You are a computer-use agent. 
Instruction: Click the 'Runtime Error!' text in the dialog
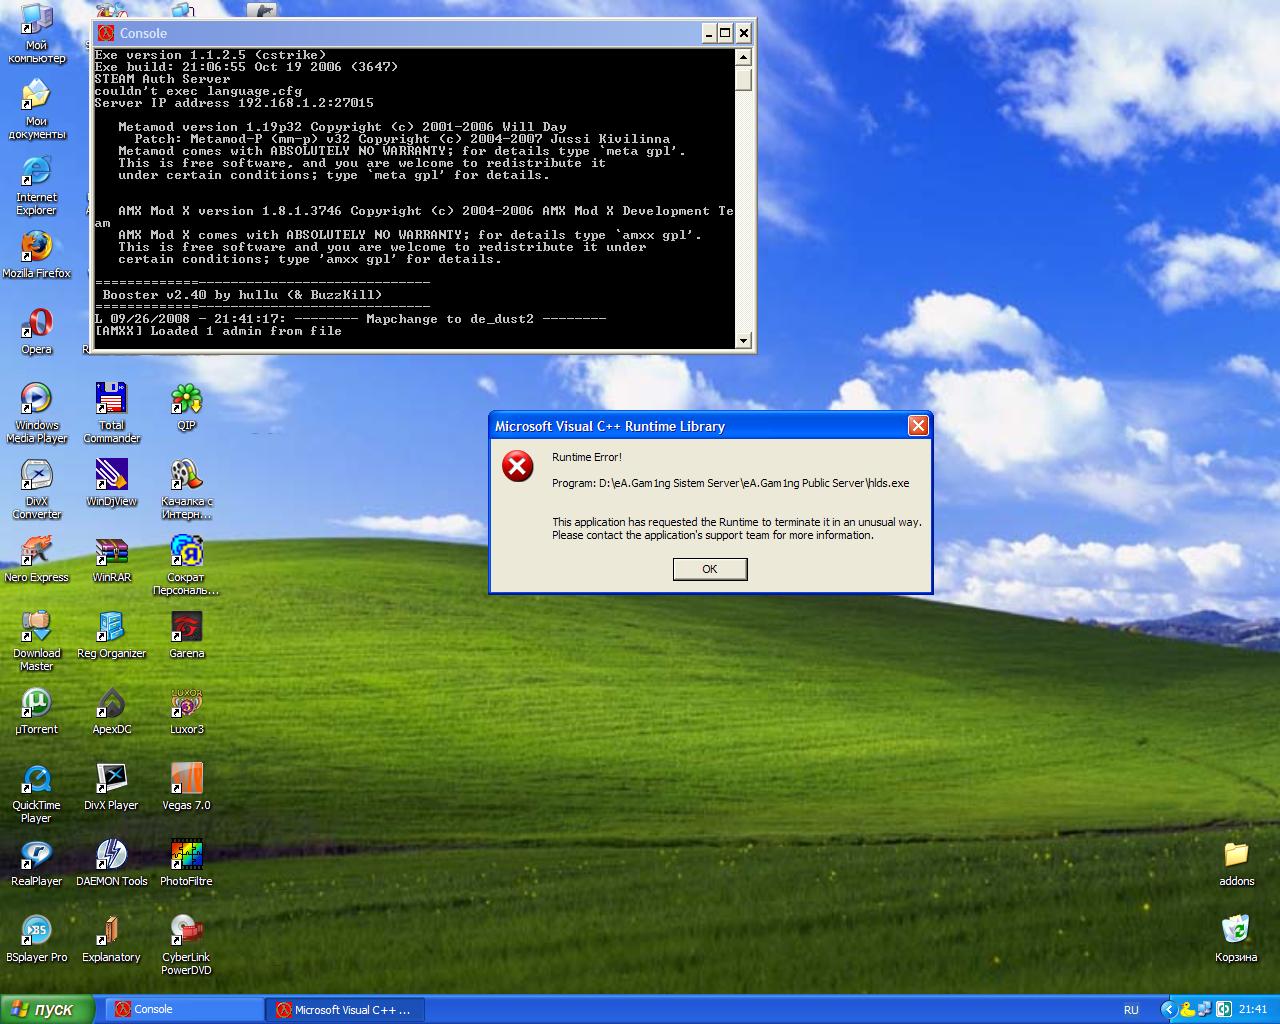(587, 457)
